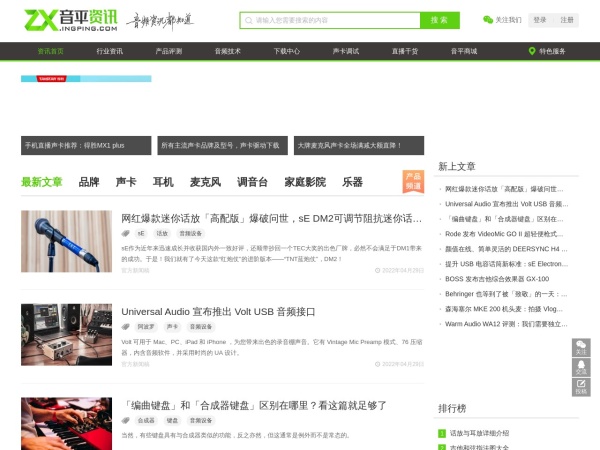Open sidebar link 提升 USB 电容话筒新标准 sE Electron
This screenshot has height=450, width=600.
[506, 264]
